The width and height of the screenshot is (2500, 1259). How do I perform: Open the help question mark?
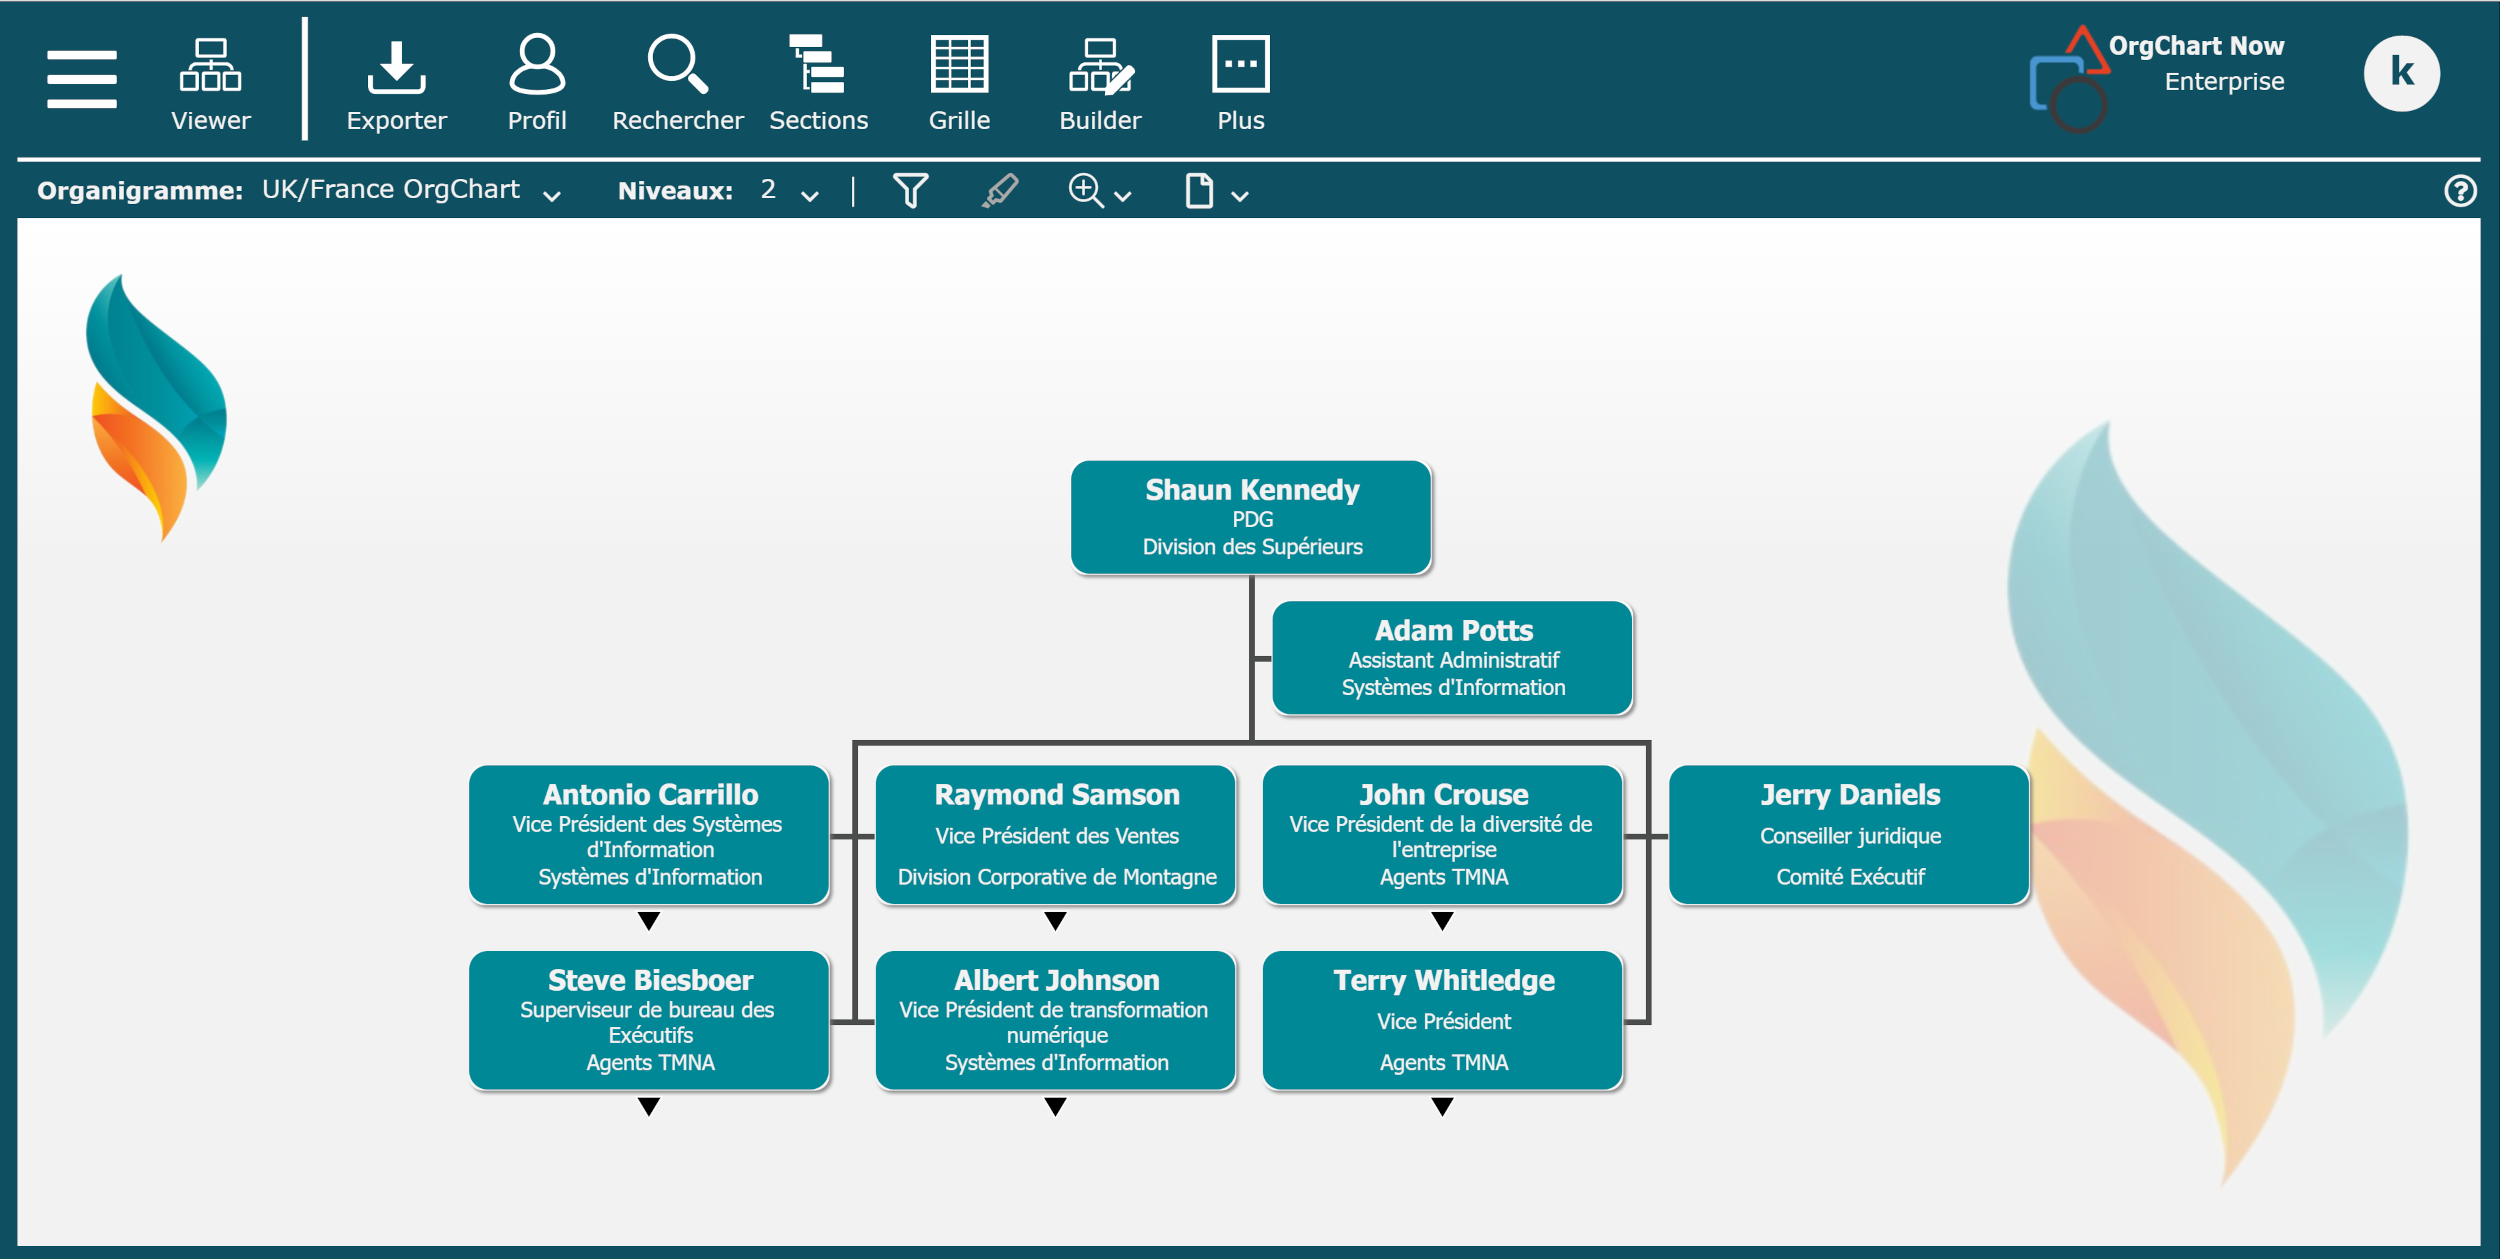2460,190
